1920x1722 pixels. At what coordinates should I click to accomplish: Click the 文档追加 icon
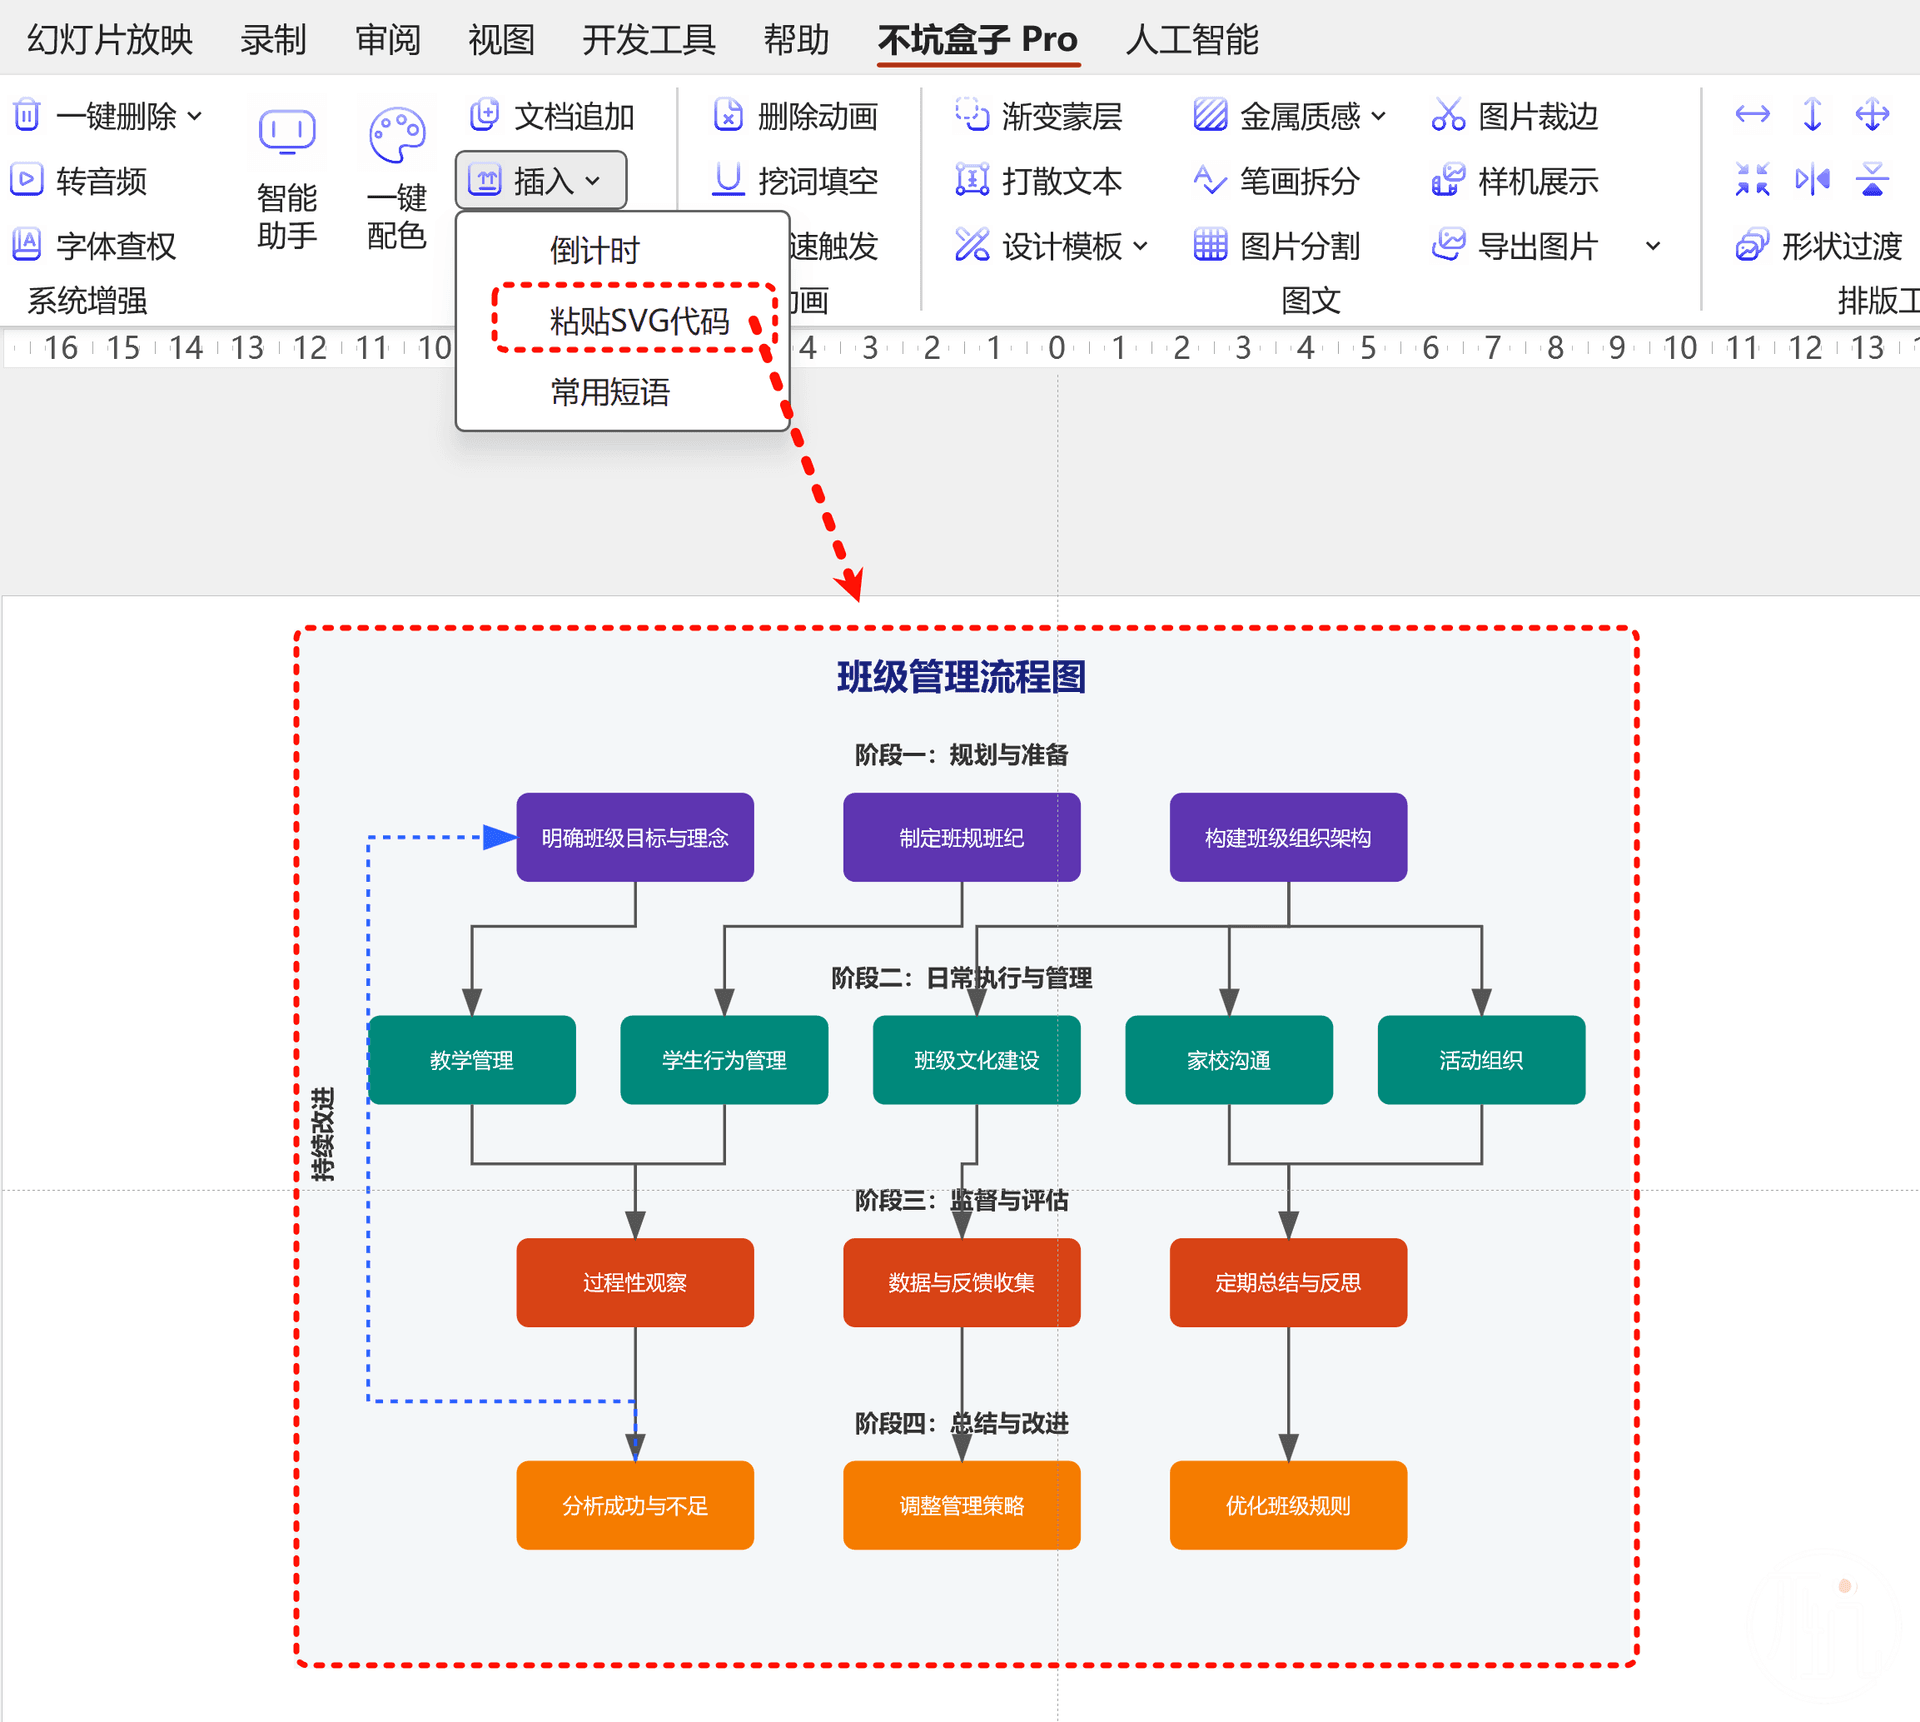click(x=485, y=116)
